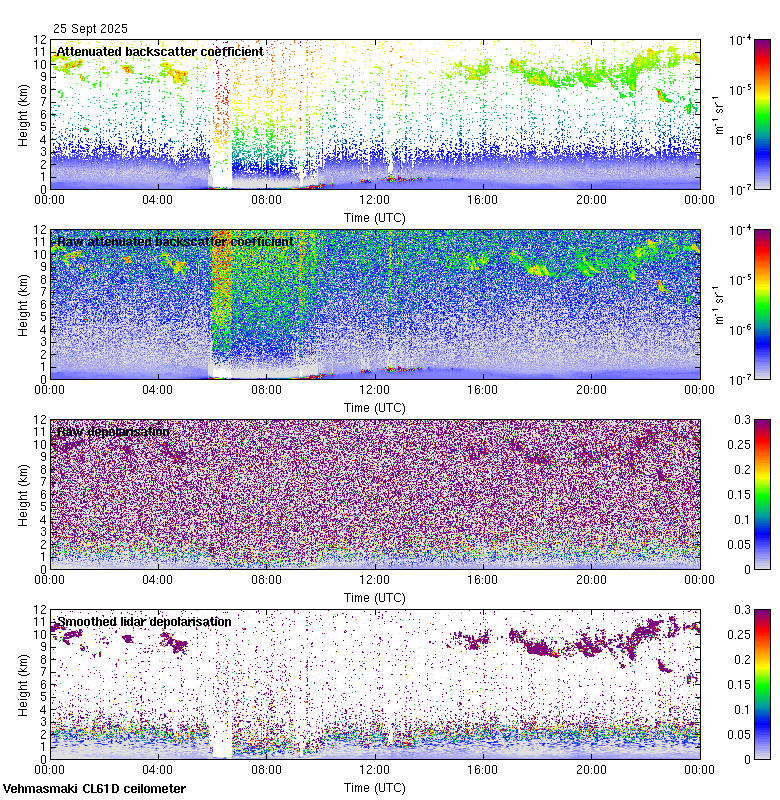Screen dimensions: 780x800
Task: Click the 'Height (km)' axis label of the top plot
Action: tap(23, 115)
